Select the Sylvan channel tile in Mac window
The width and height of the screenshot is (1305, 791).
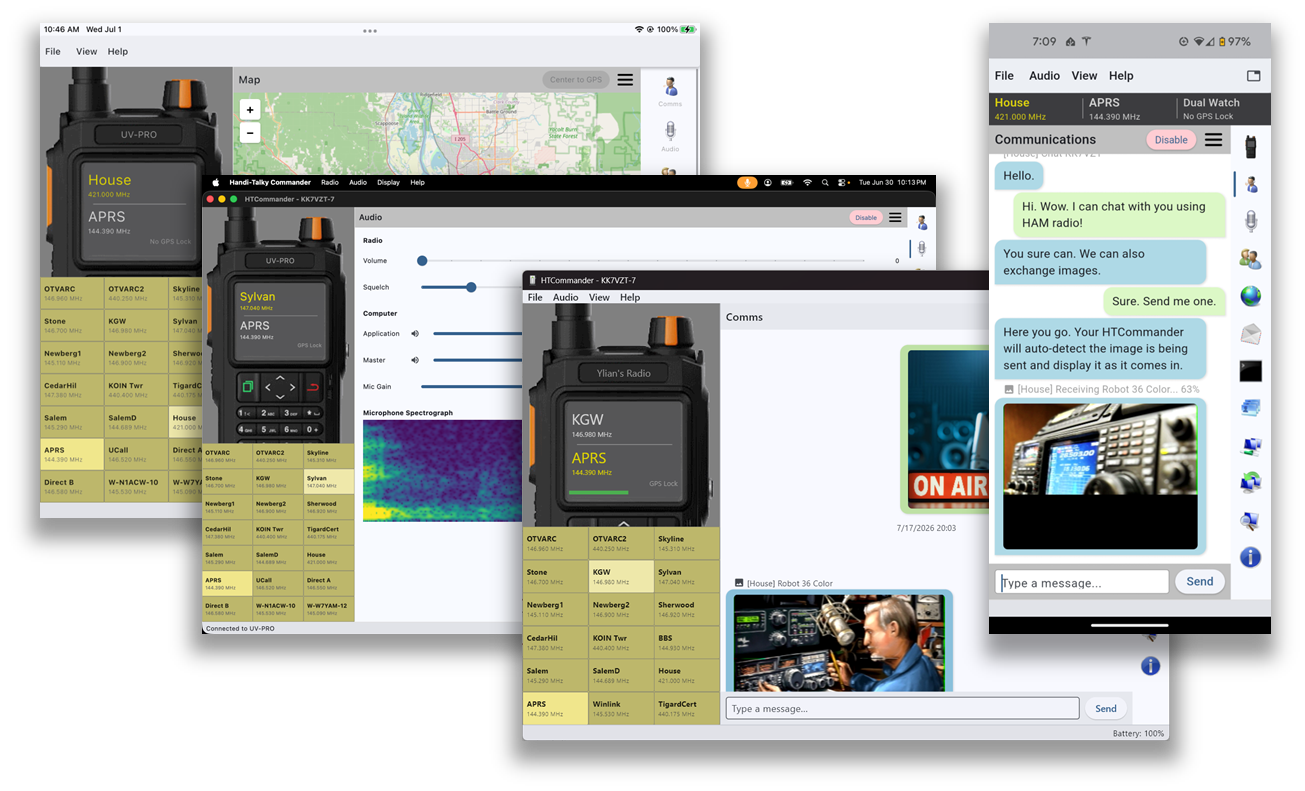(x=329, y=482)
